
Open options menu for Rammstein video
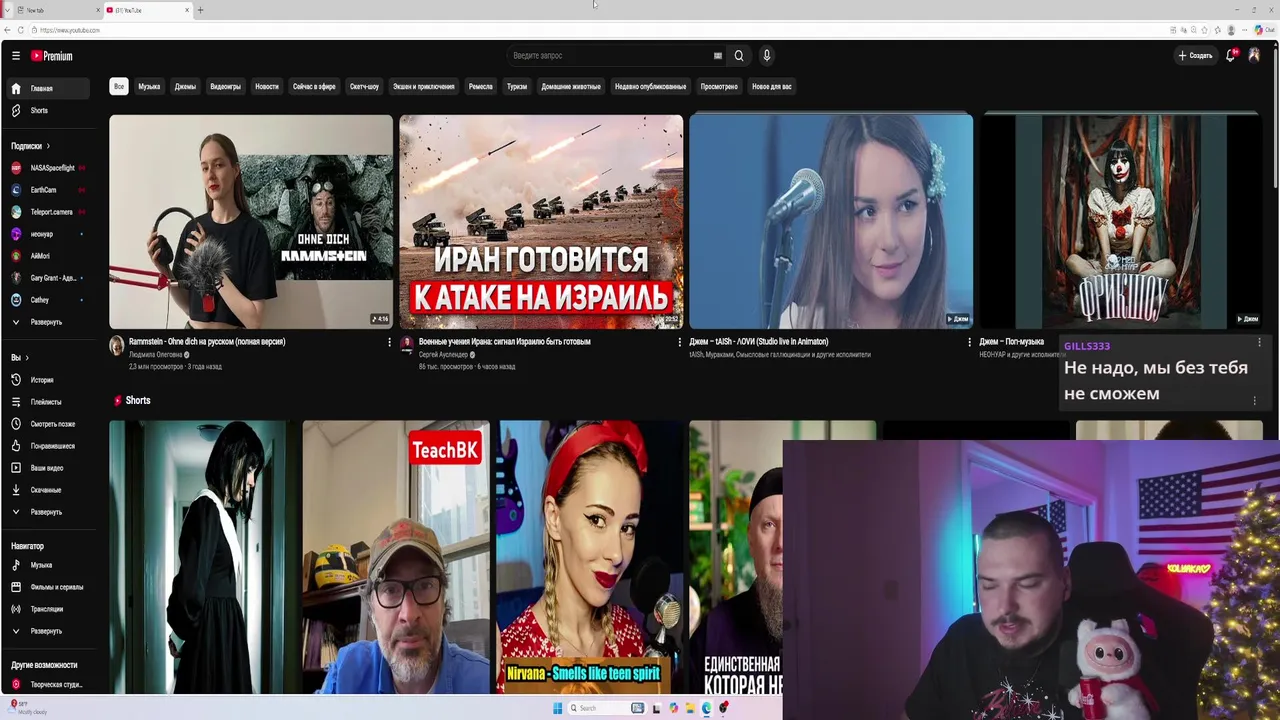[389, 342]
